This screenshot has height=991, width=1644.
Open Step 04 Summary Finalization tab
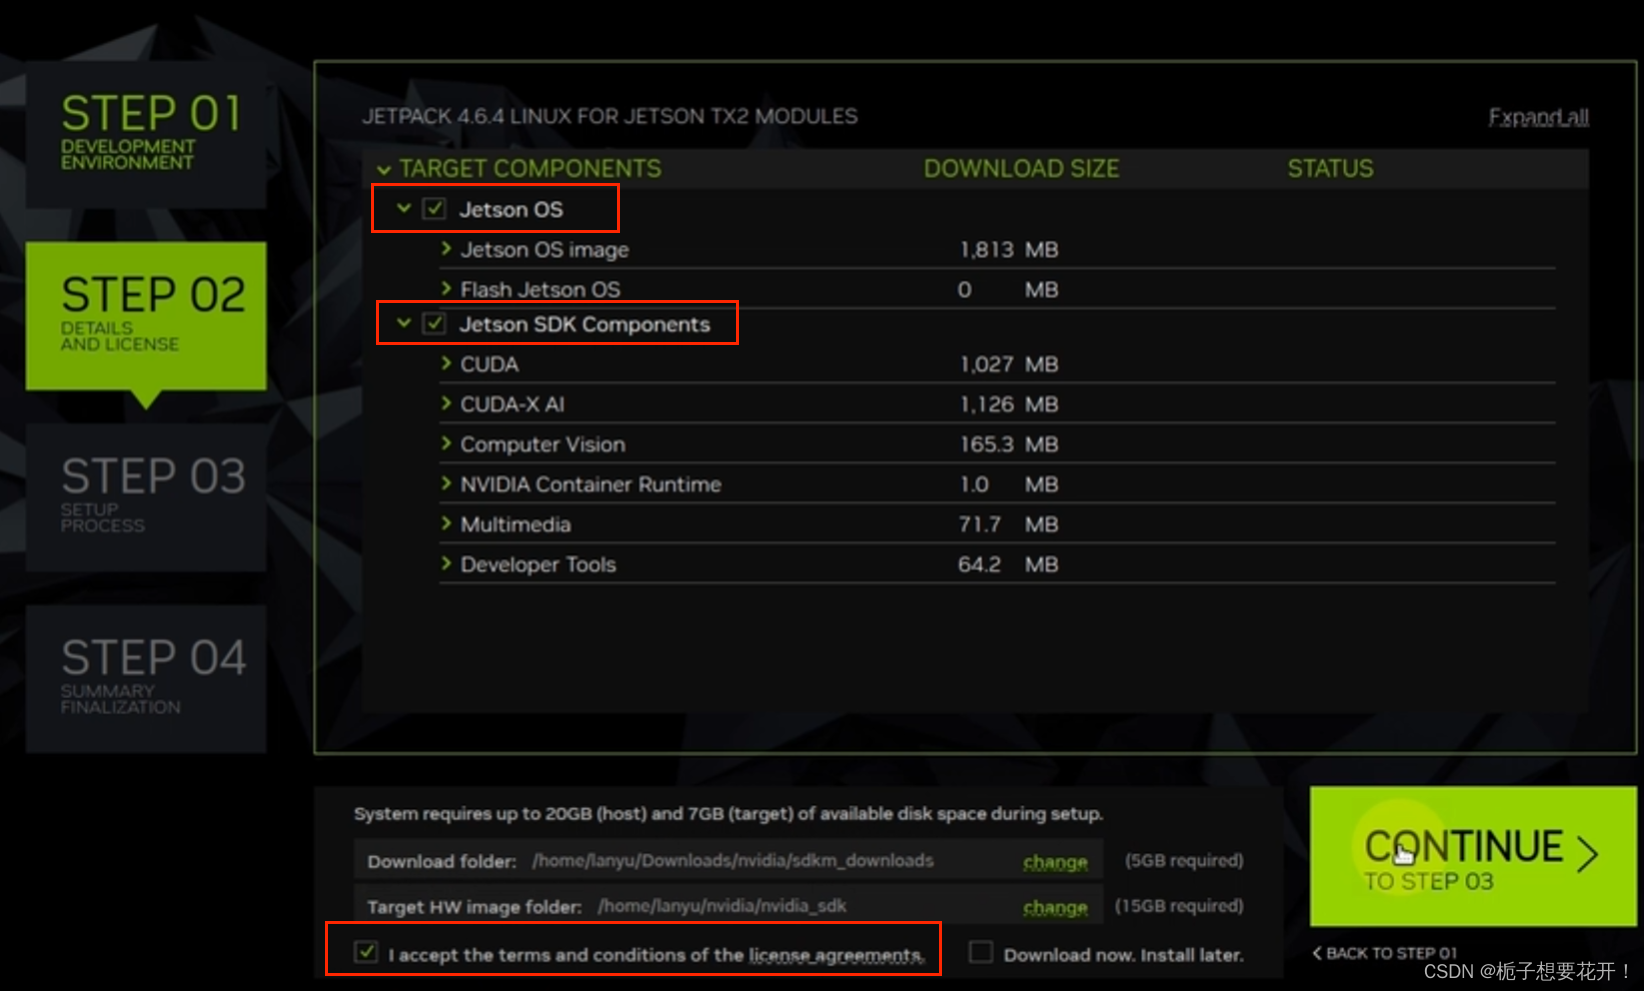point(146,678)
